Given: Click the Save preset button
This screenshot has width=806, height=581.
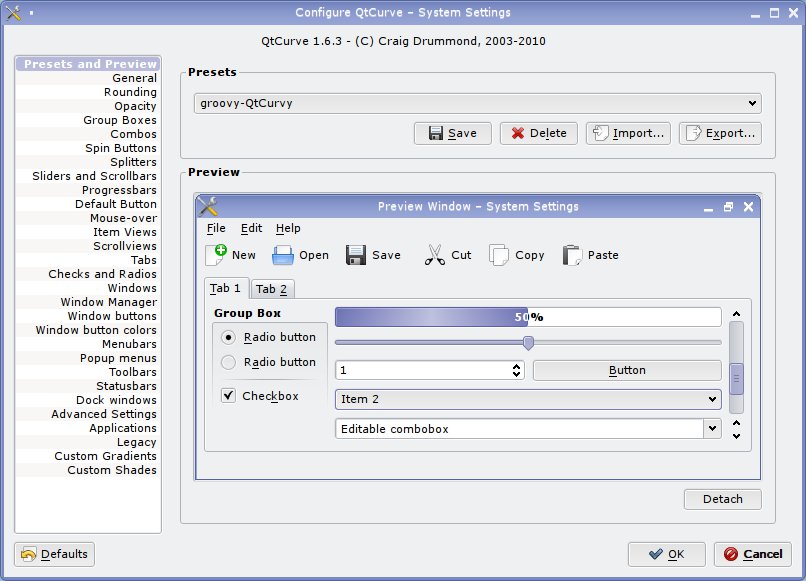Looking at the screenshot, I should point(453,134).
